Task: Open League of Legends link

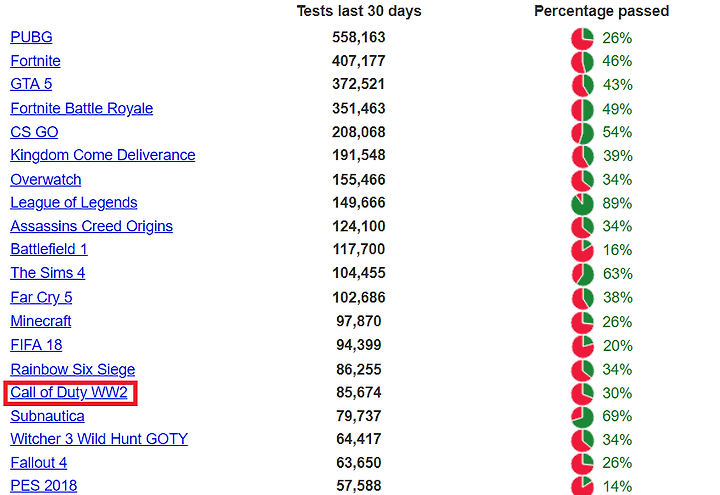Action: tap(74, 202)
